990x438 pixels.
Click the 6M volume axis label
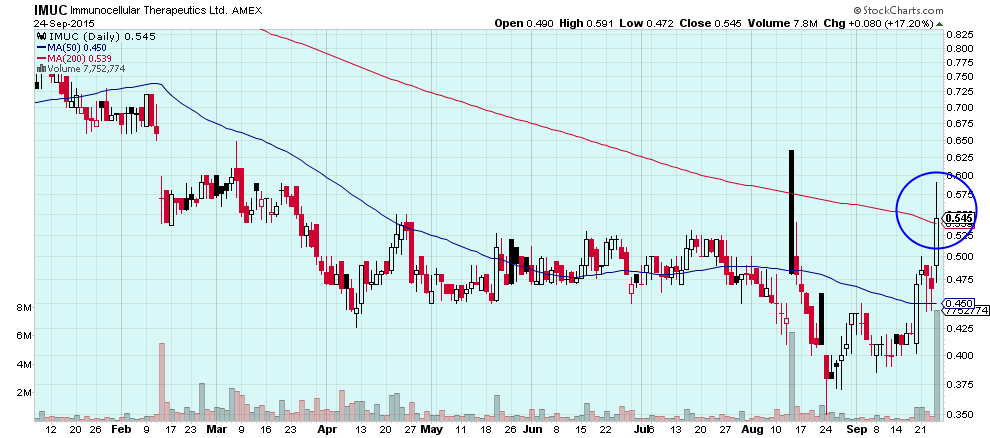[24, 336]
